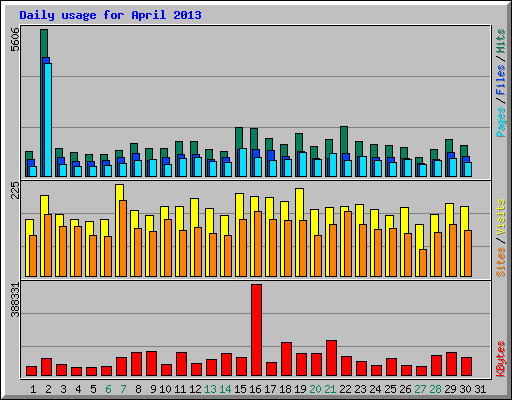This screenshot has height=400, width=512.
Task: Click the orange sites bar for day 27
Action: coord(423,263)
